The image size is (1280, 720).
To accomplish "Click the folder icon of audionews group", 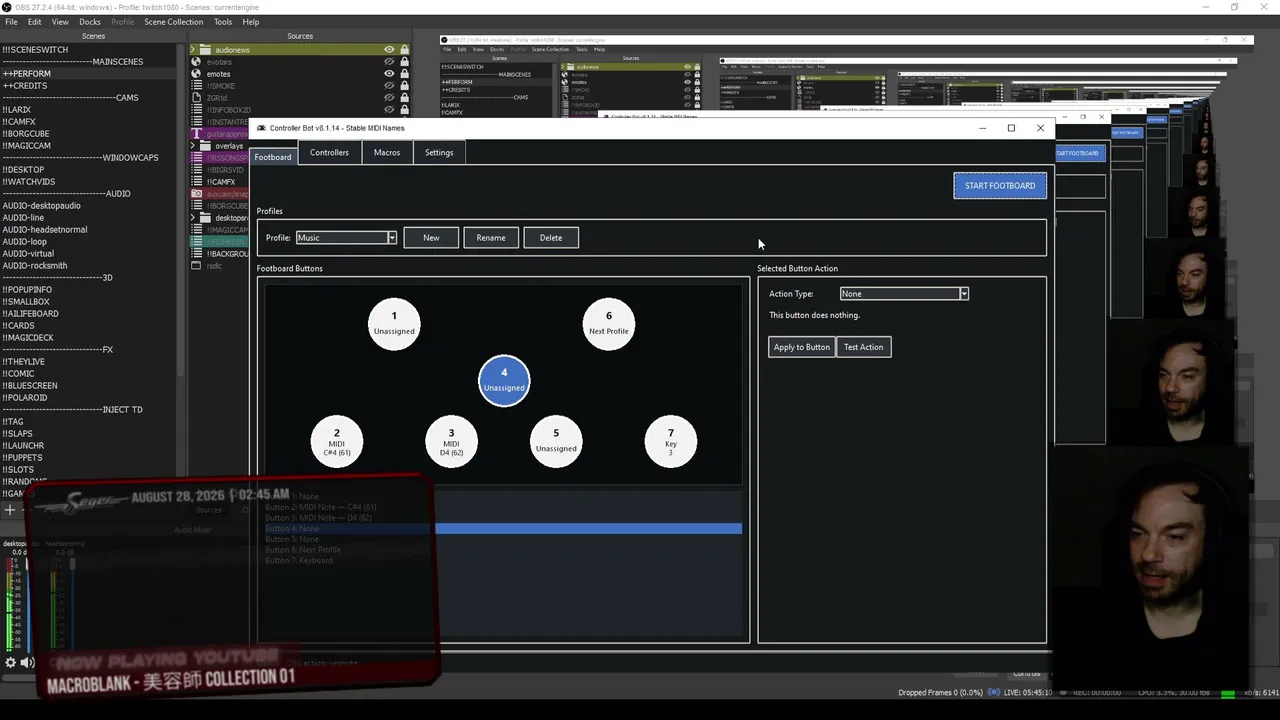I will point(205,50).
